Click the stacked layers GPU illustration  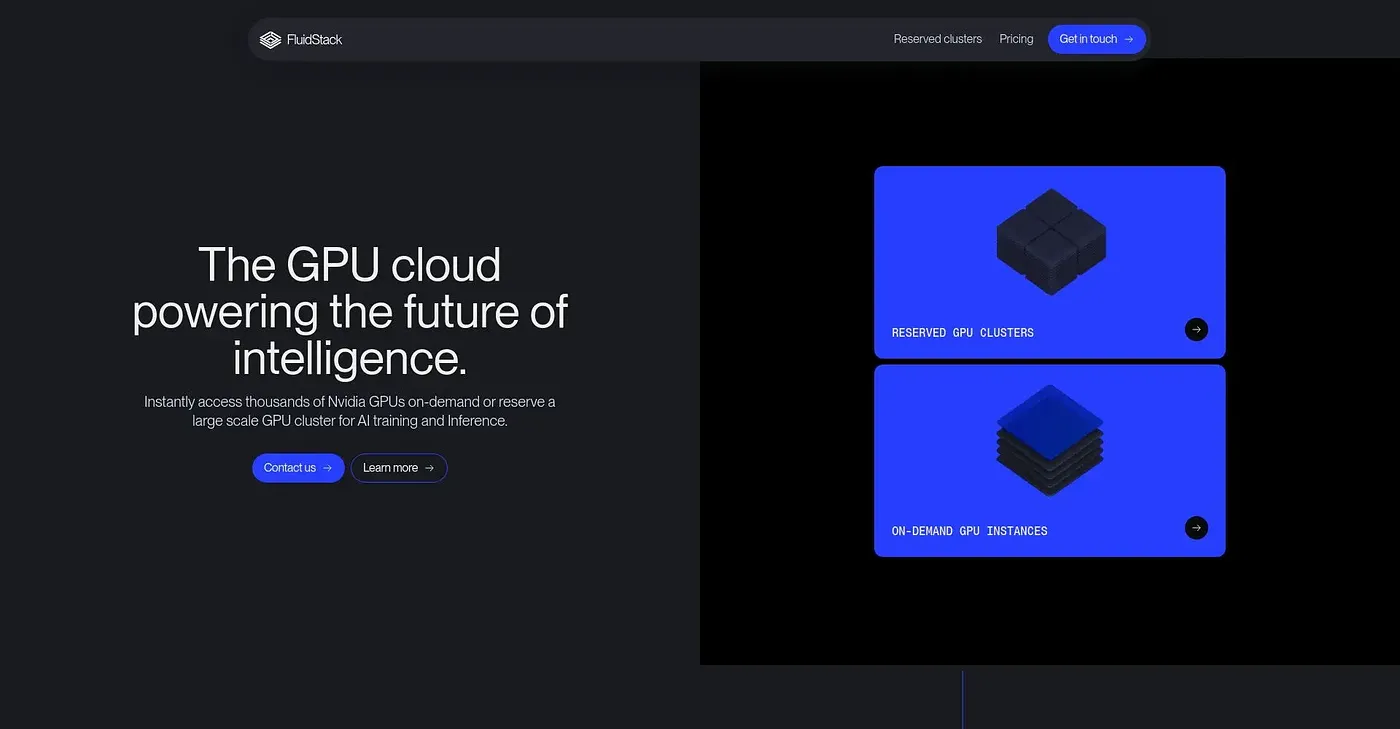click(1050, 440)
